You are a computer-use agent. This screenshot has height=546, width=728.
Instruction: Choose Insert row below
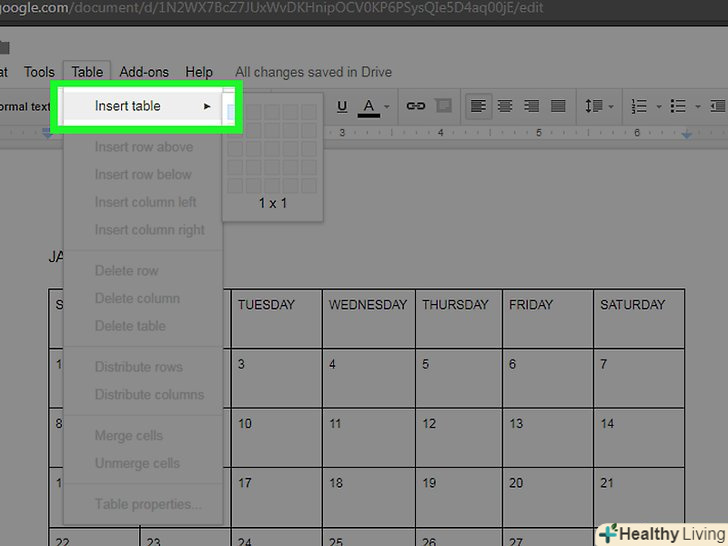(143, 175)
